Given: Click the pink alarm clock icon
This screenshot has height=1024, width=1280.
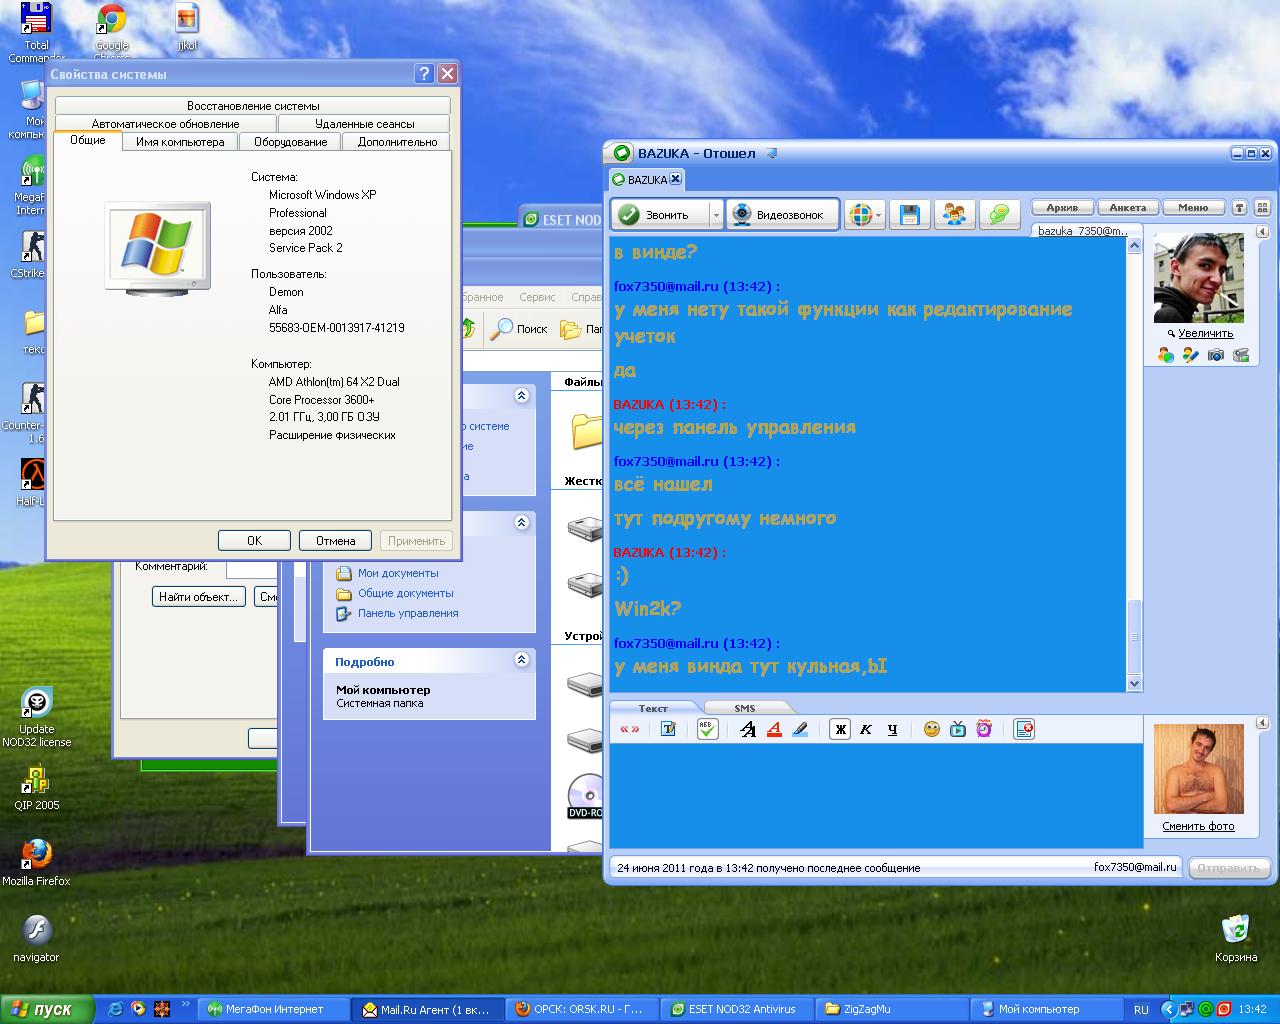Looking at the screenshot, I should click(984, 729).
